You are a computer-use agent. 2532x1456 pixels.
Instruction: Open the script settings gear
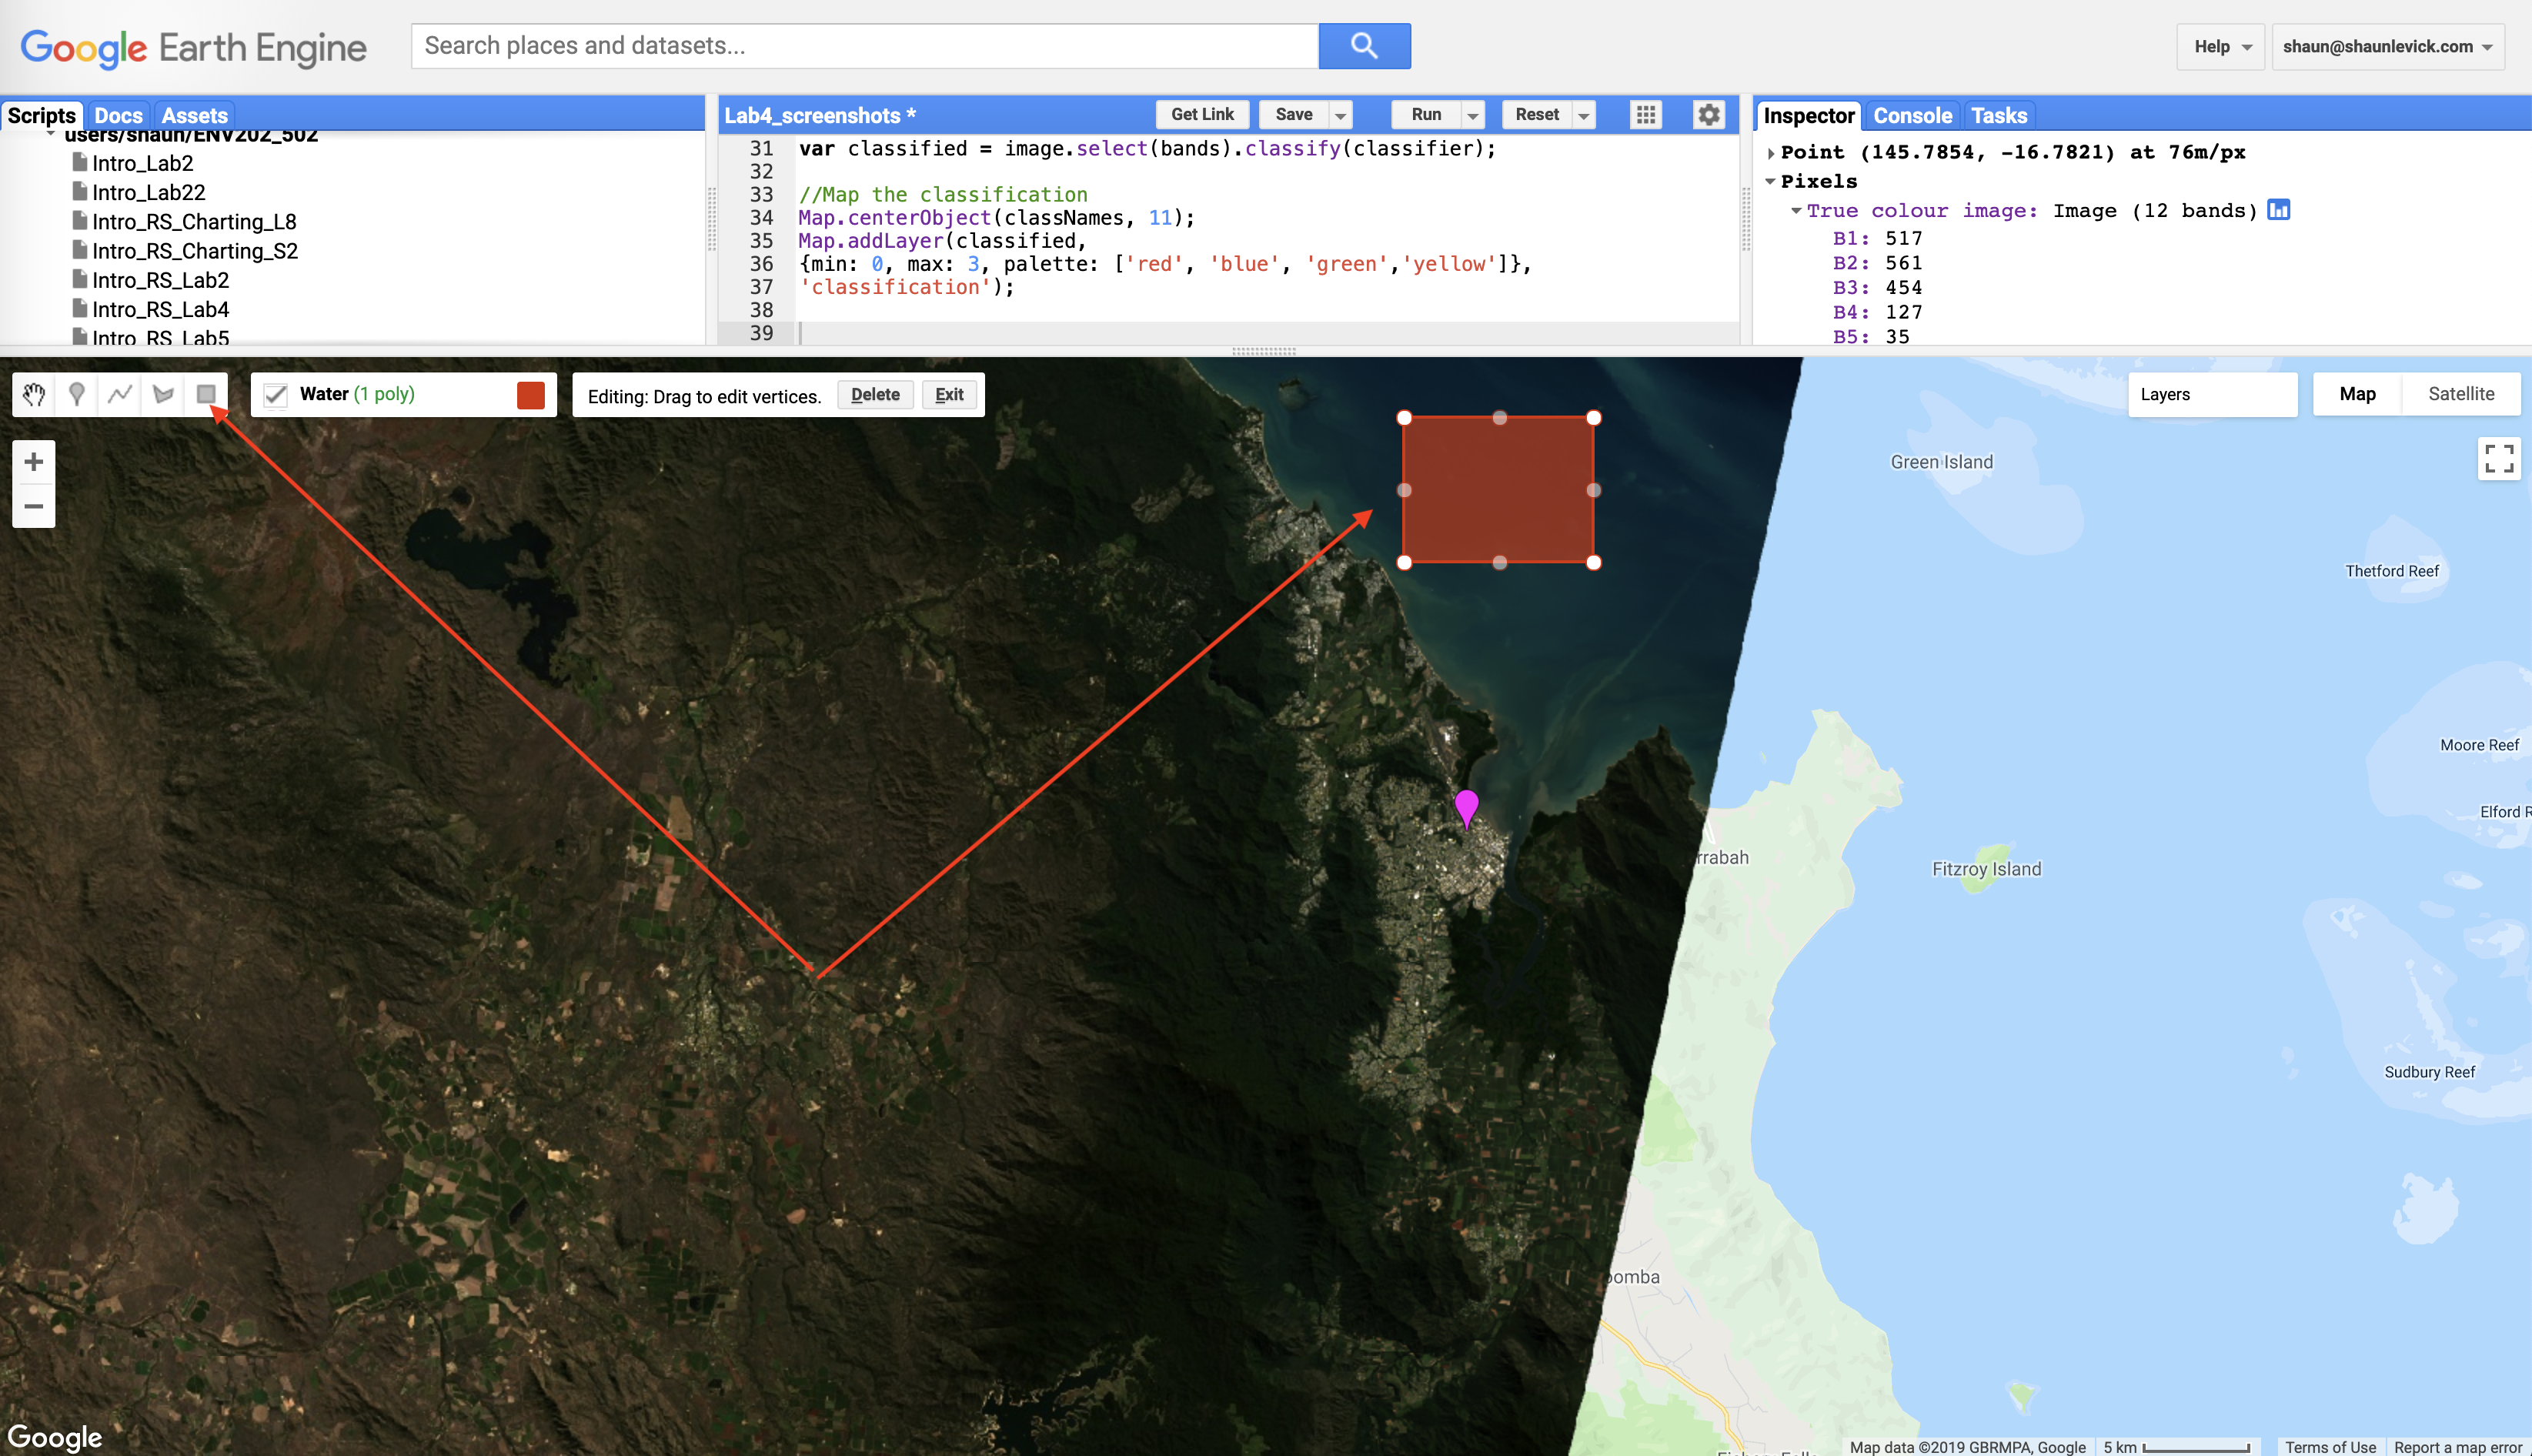tap(1709, 115)
